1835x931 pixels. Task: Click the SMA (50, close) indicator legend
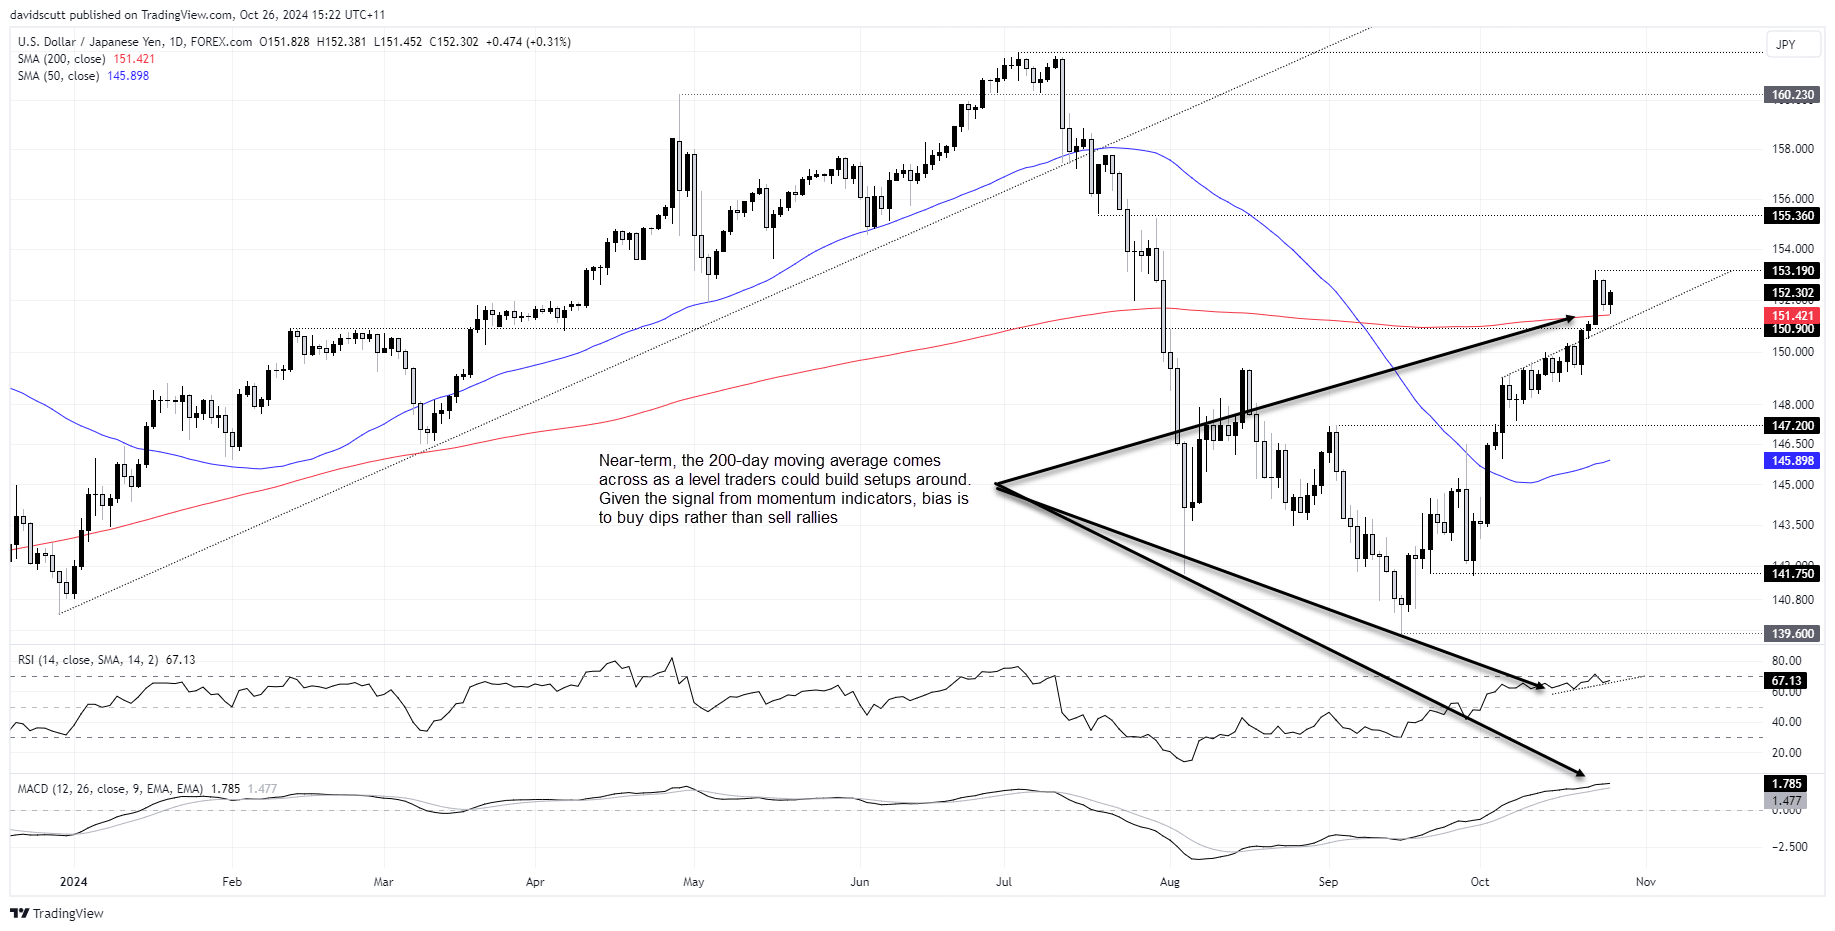point(83,76)
